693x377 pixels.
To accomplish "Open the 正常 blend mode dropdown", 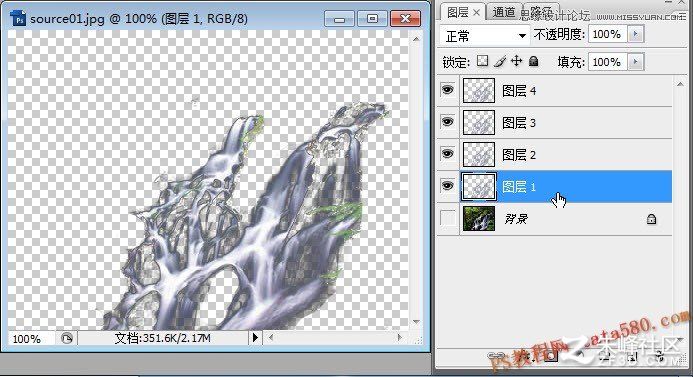I will point(485,35).
